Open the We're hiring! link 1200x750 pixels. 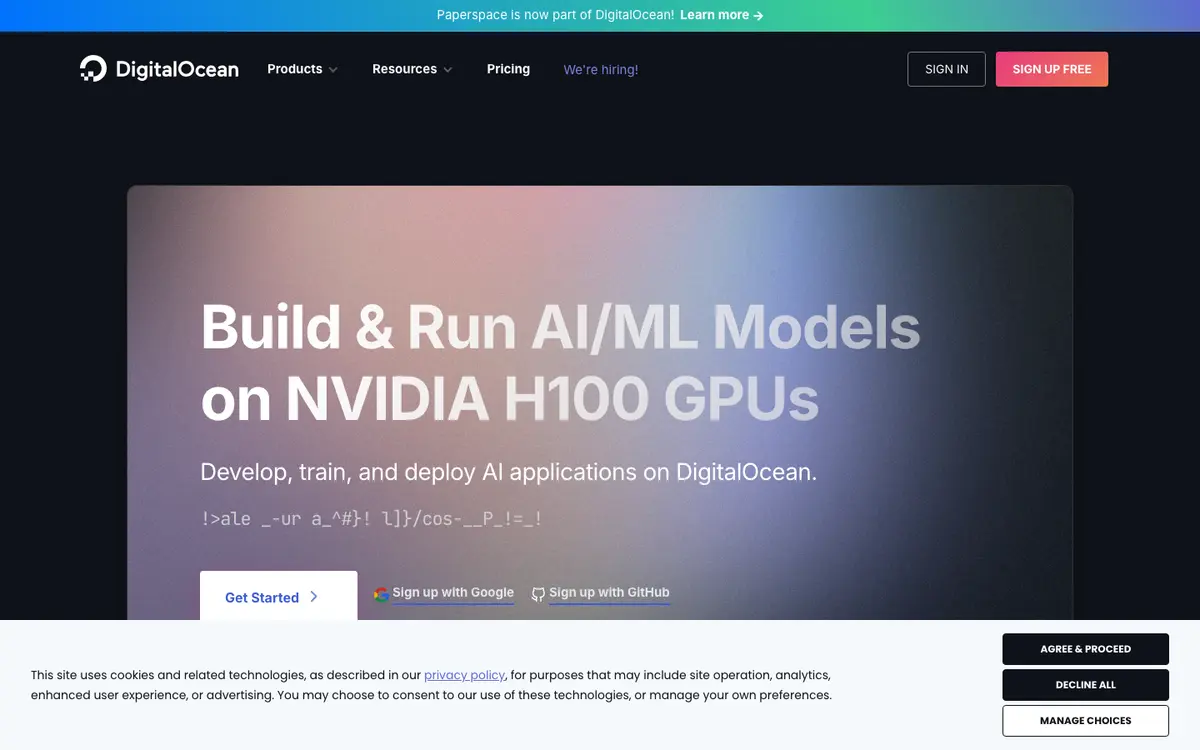pyautogui.click(x=601, y=70)
